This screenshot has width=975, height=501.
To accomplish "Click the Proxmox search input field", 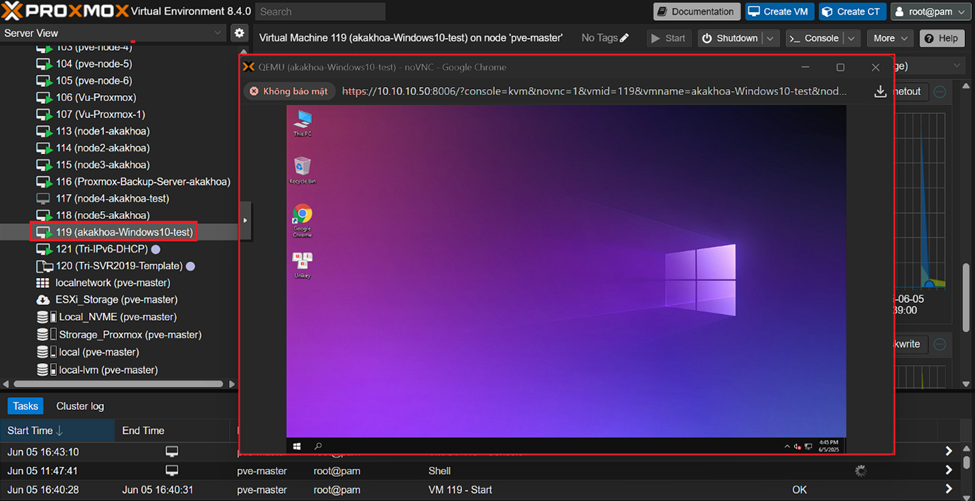I will [320, 12].
